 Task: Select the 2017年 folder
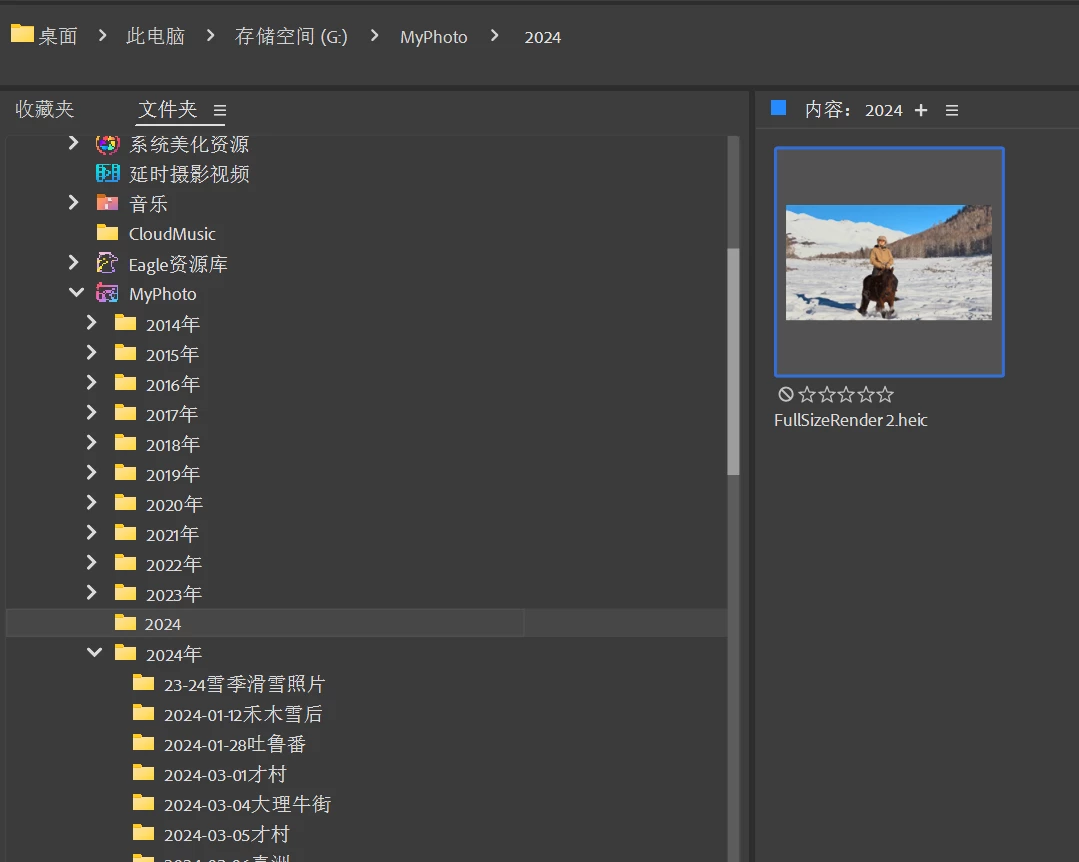pos(172,414)
